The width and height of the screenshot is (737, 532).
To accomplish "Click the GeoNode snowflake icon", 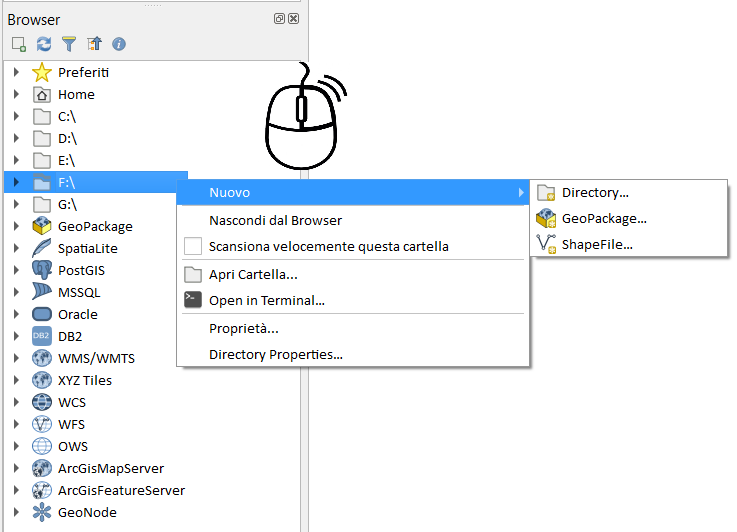I will click(41, 512).
